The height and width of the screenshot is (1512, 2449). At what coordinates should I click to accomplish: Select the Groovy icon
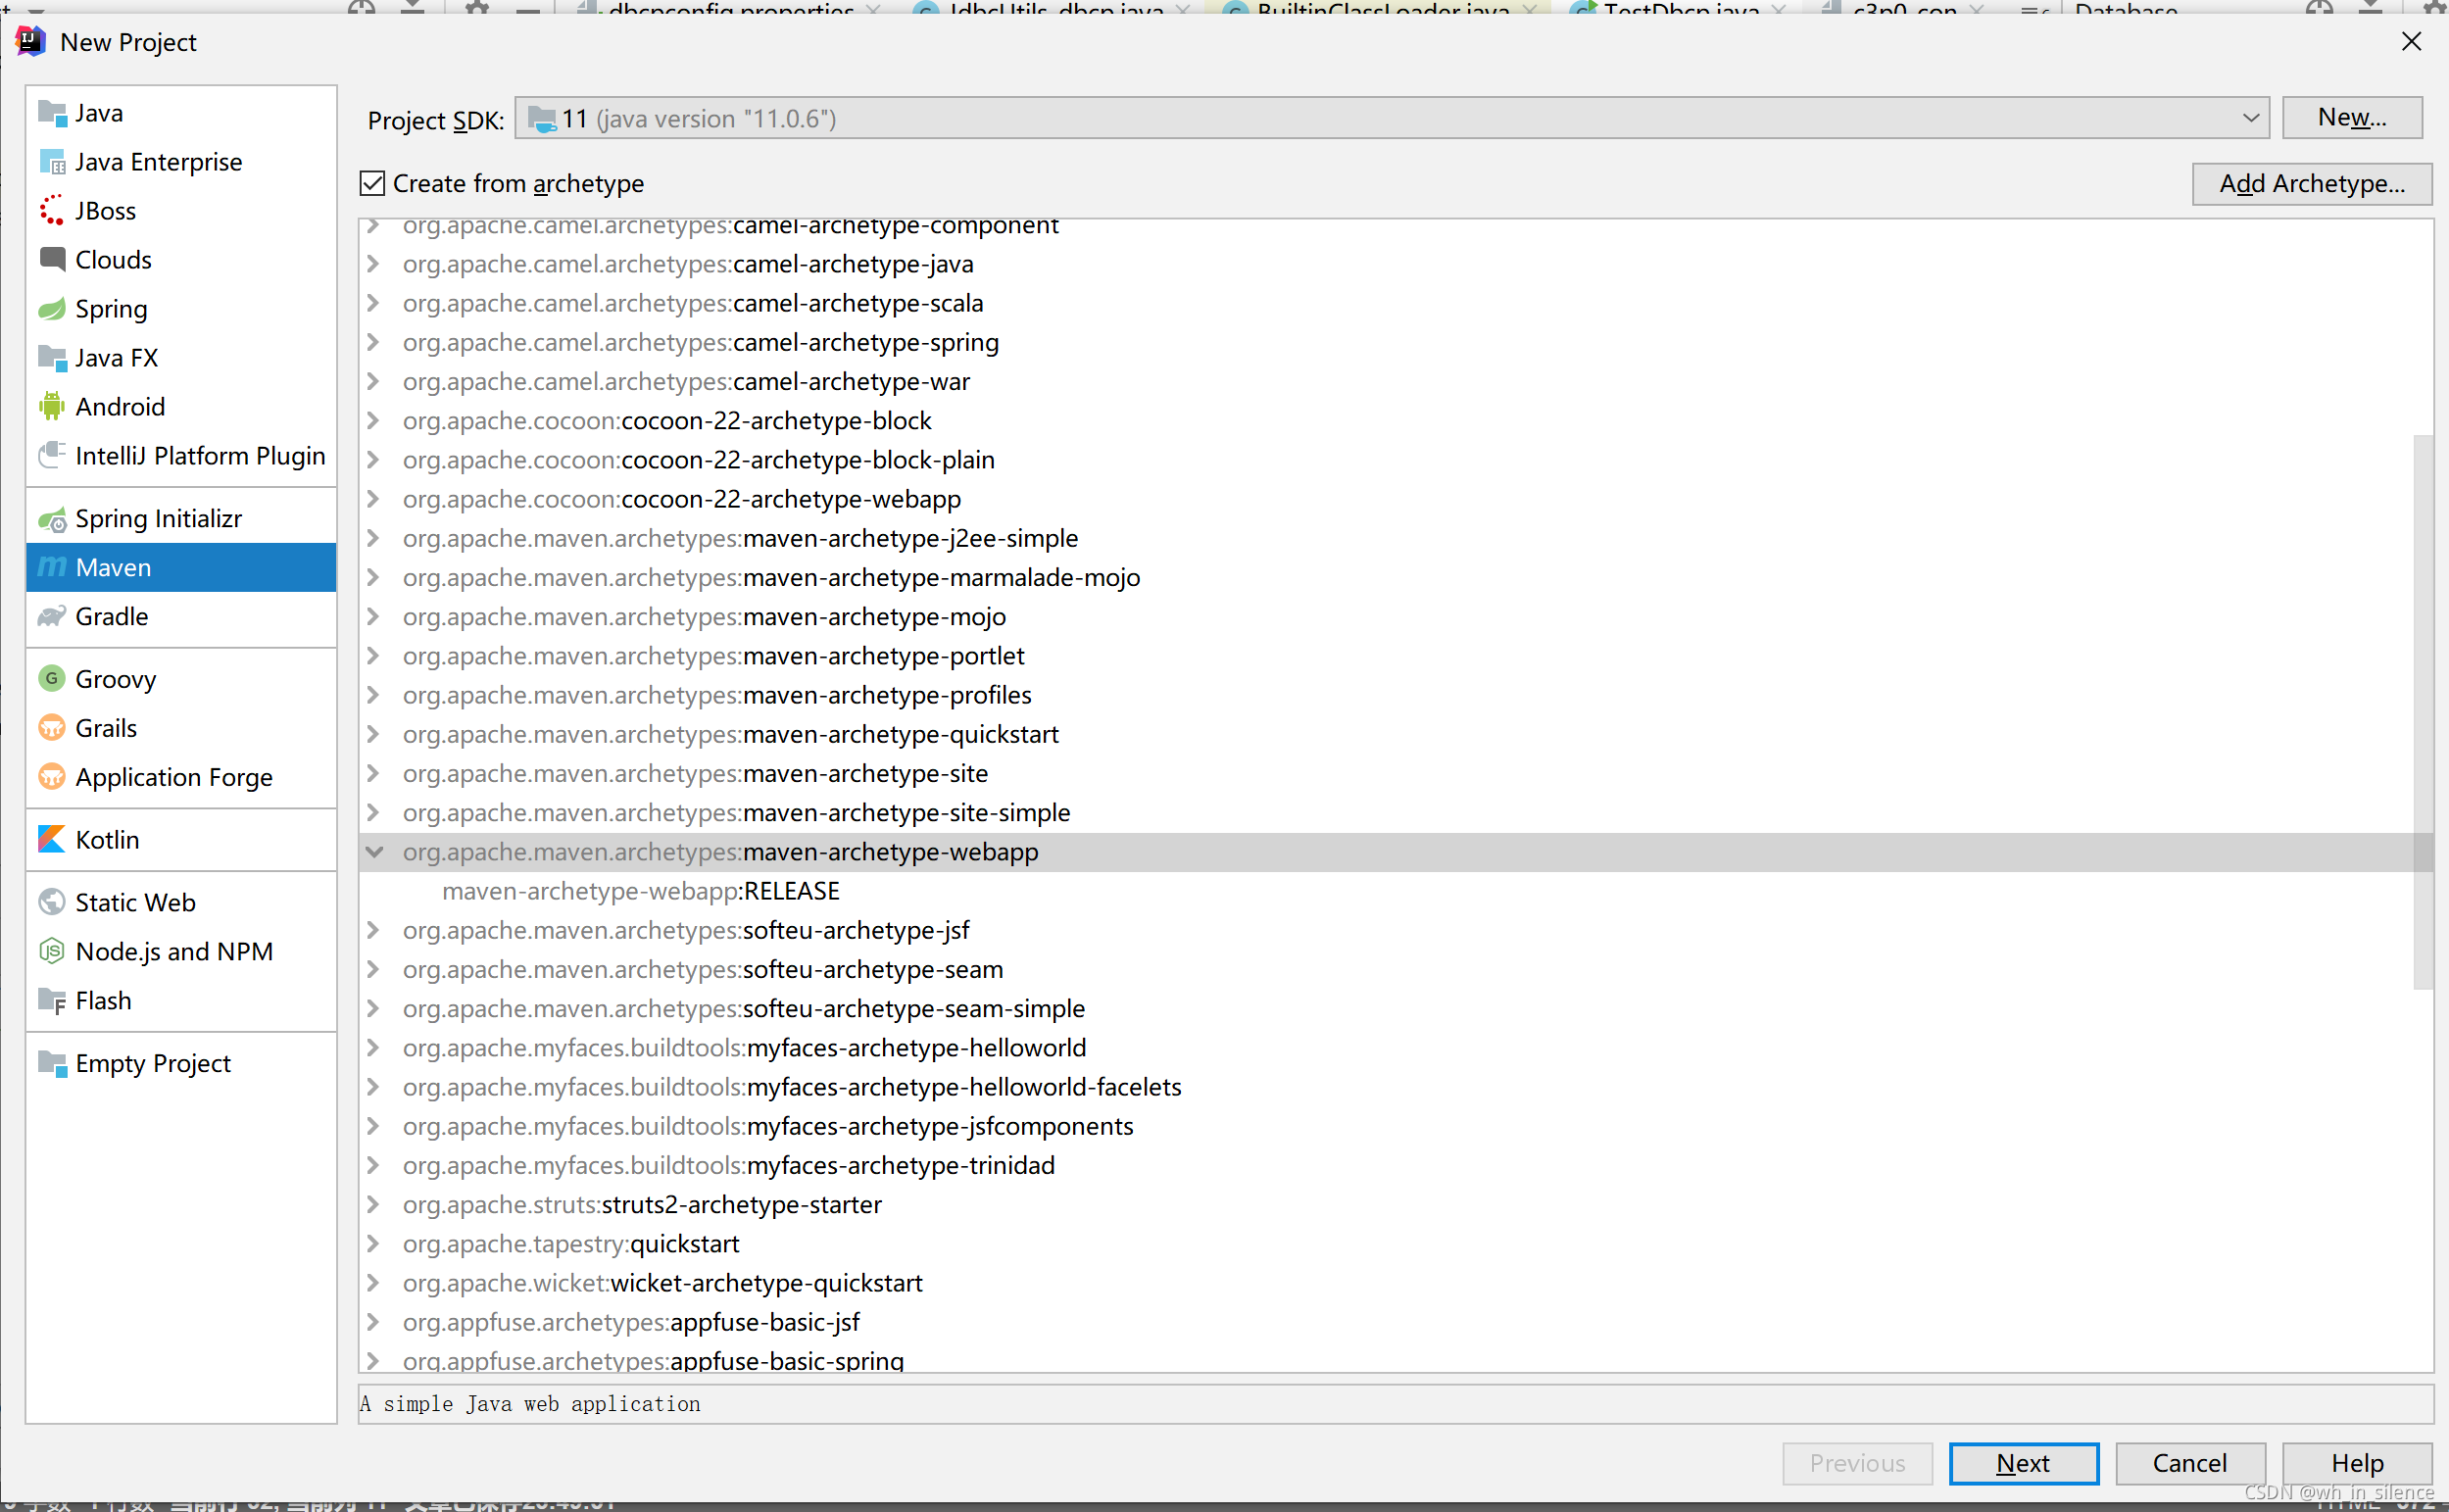(x=51, y=679)
